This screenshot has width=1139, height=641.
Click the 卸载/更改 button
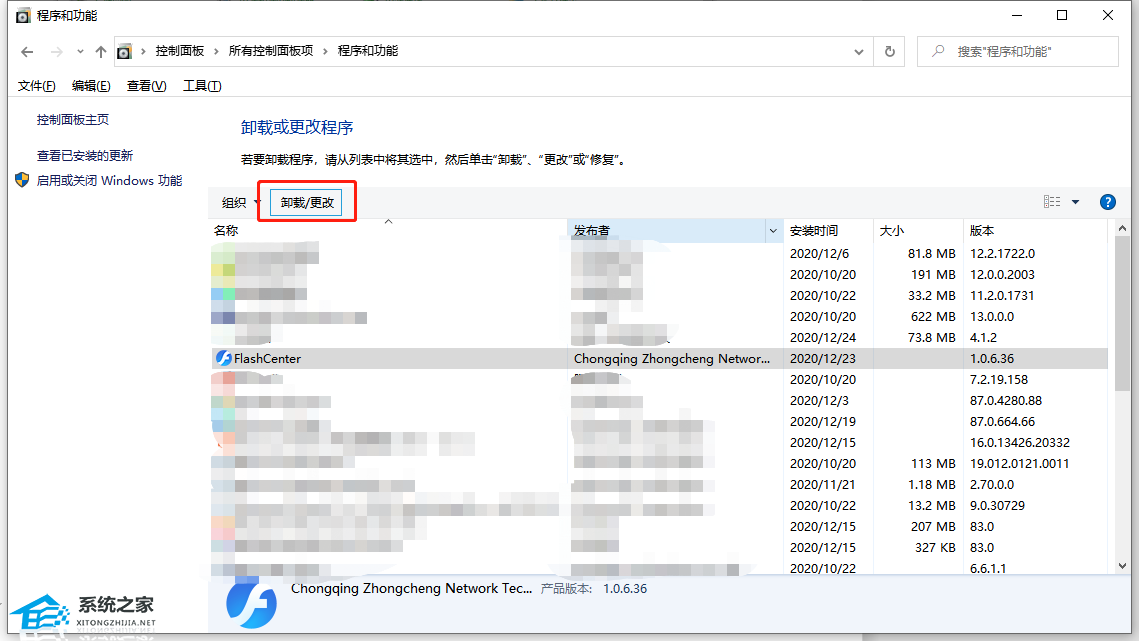[307, 203]
